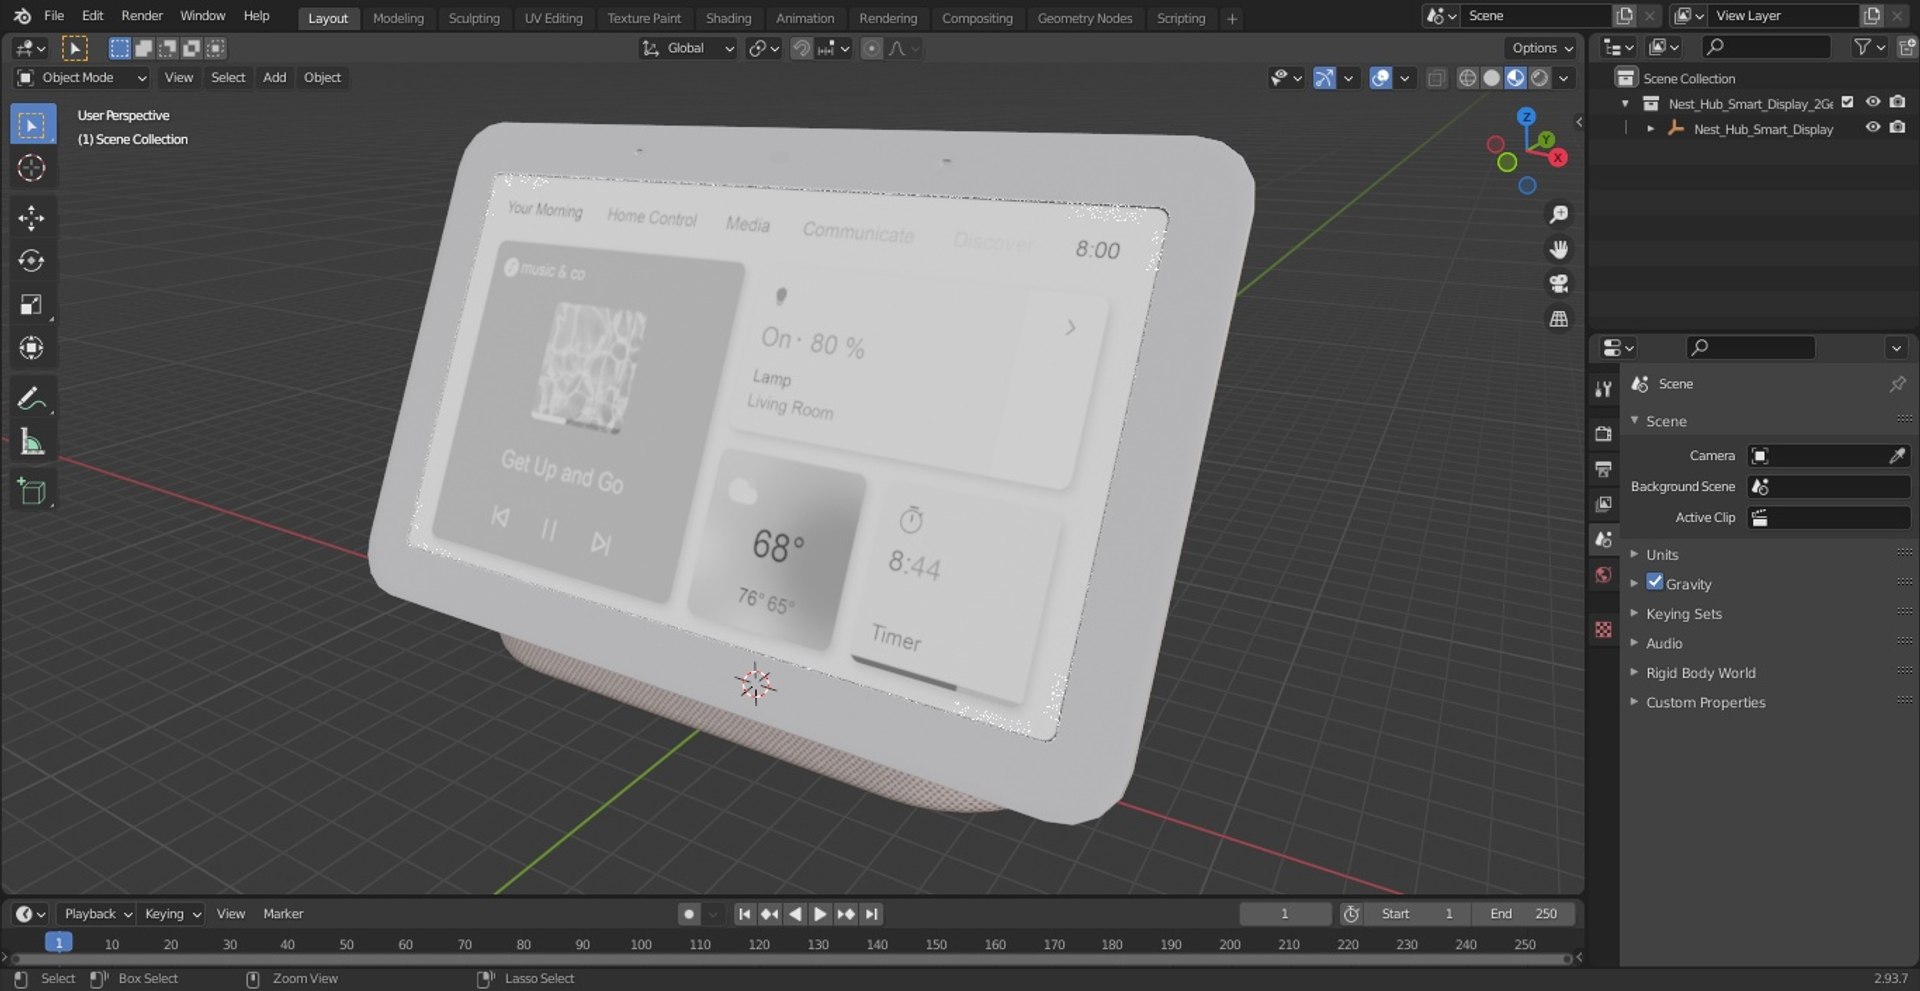1920x991 pixels.
Task: Select material preview shading
Action: [1515, 78]
